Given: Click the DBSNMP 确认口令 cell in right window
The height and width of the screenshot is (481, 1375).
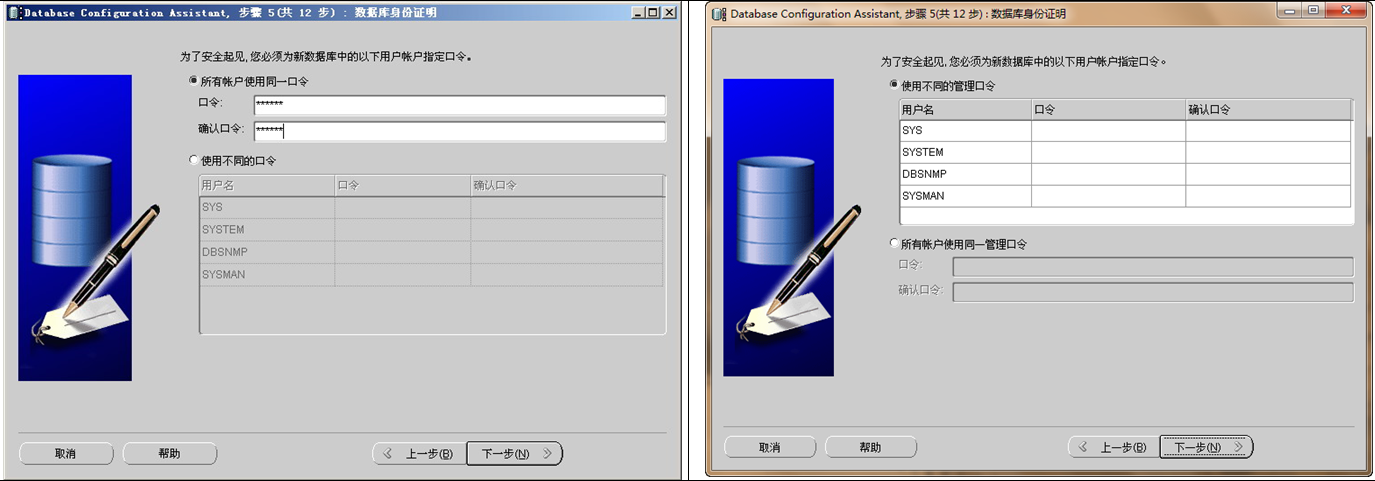Looking at the screenshot, I should [1268, 175].
